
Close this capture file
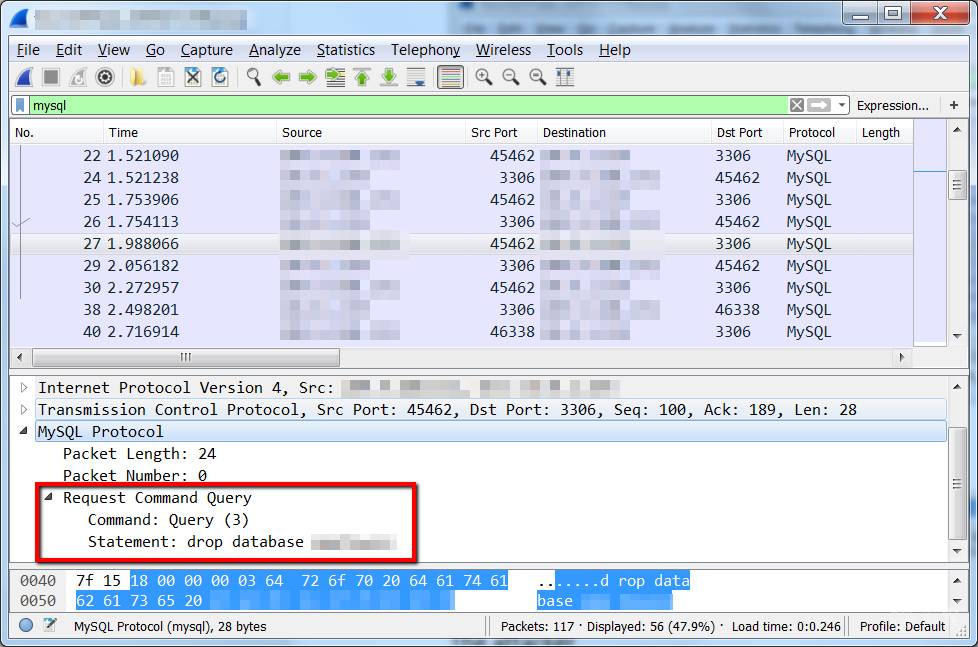(x=193, y=77)
